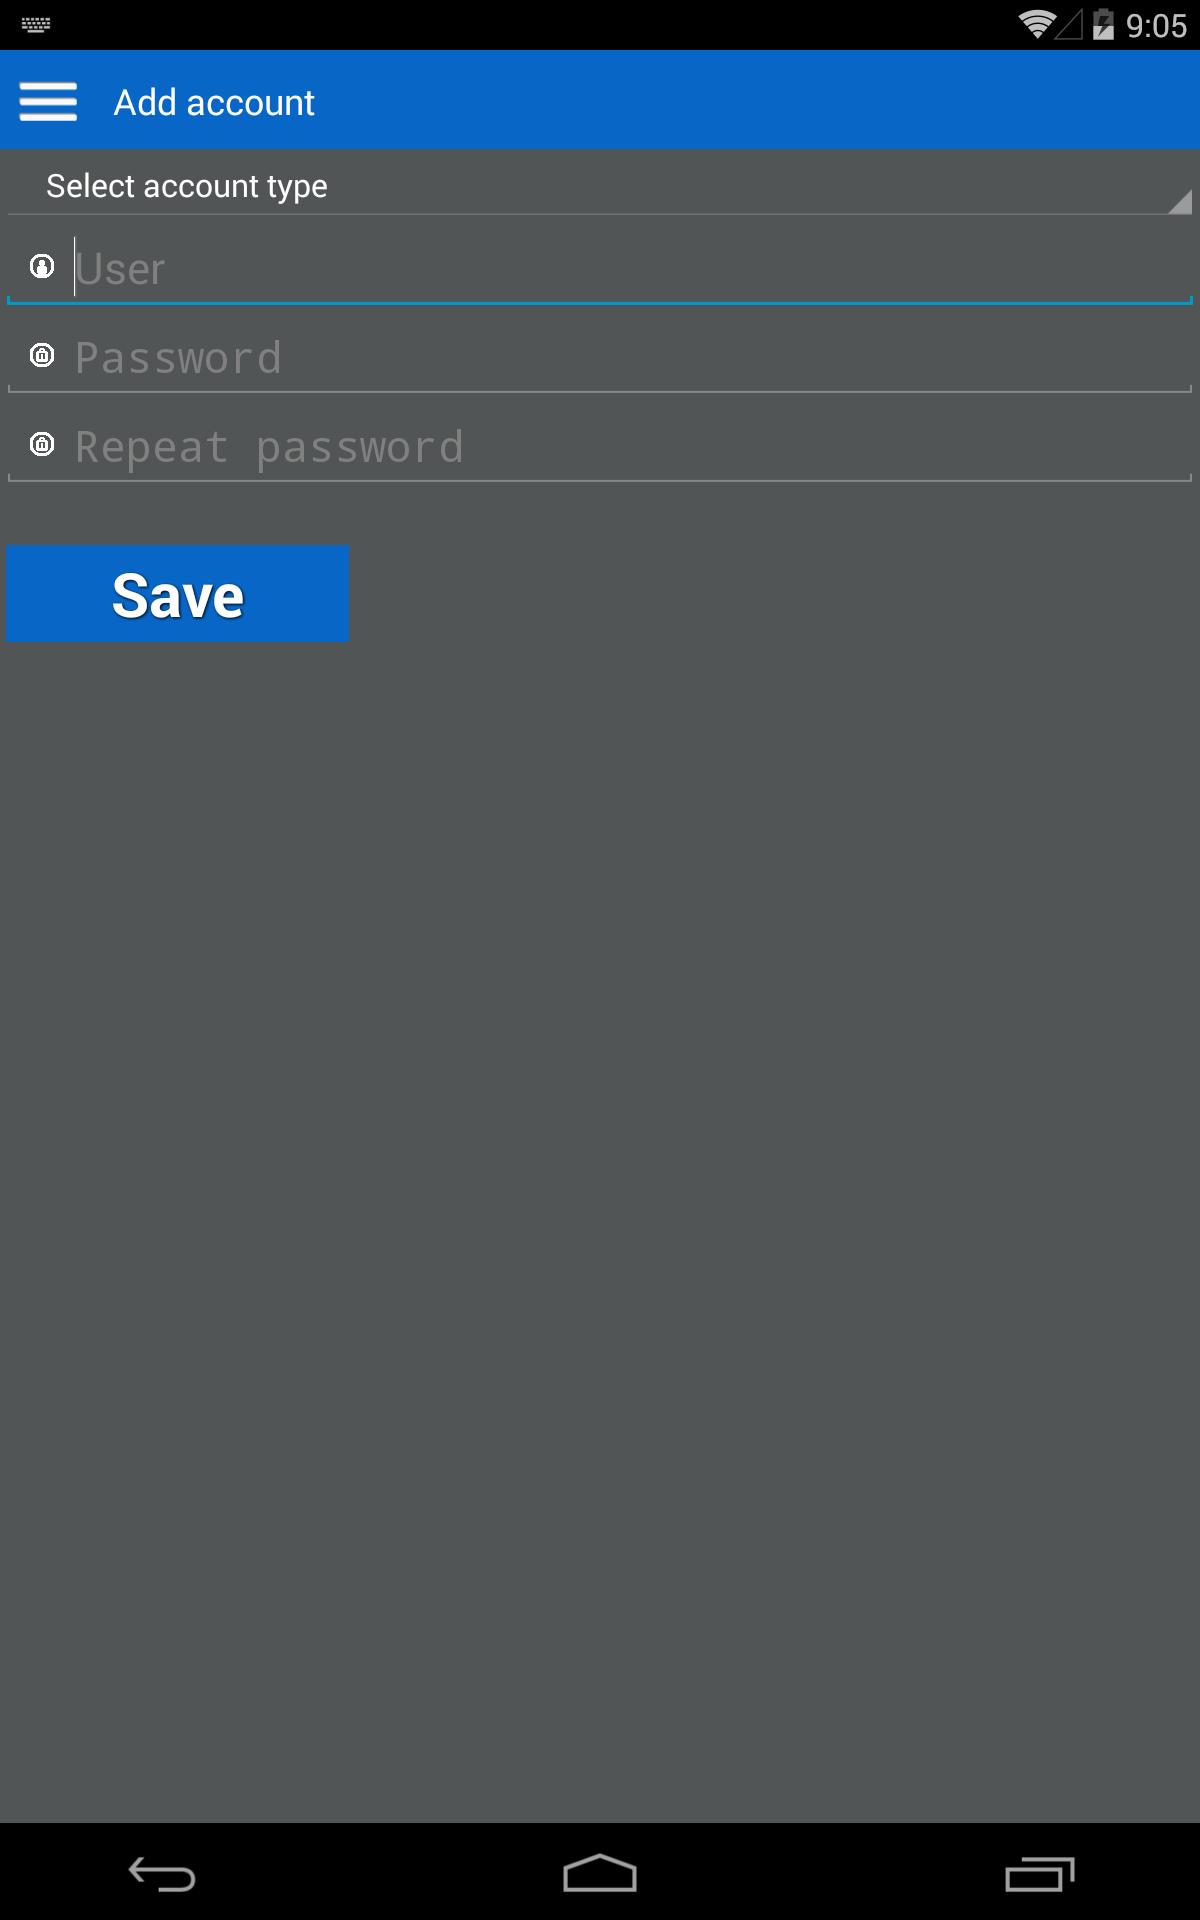This screenshot has width=1200, height=1920.
Task: Focus the Password input field
Action: coord(600,358)
